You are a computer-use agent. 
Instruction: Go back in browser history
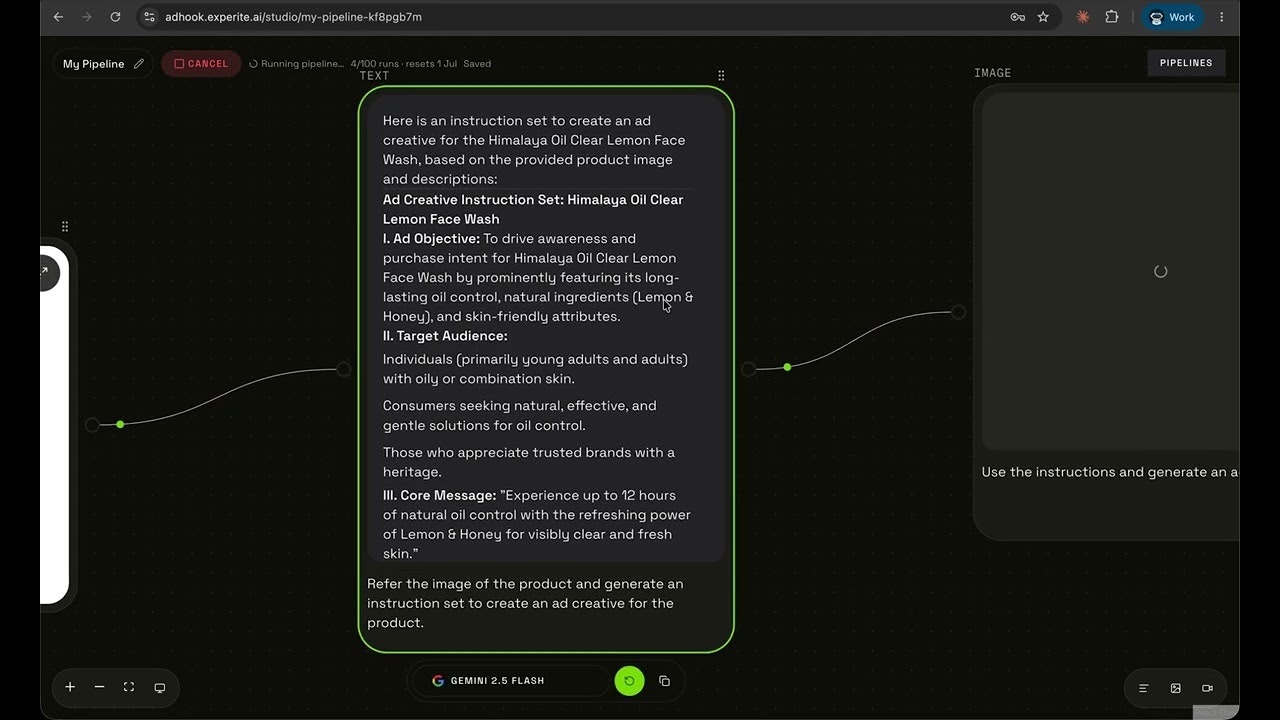[58, 17]
